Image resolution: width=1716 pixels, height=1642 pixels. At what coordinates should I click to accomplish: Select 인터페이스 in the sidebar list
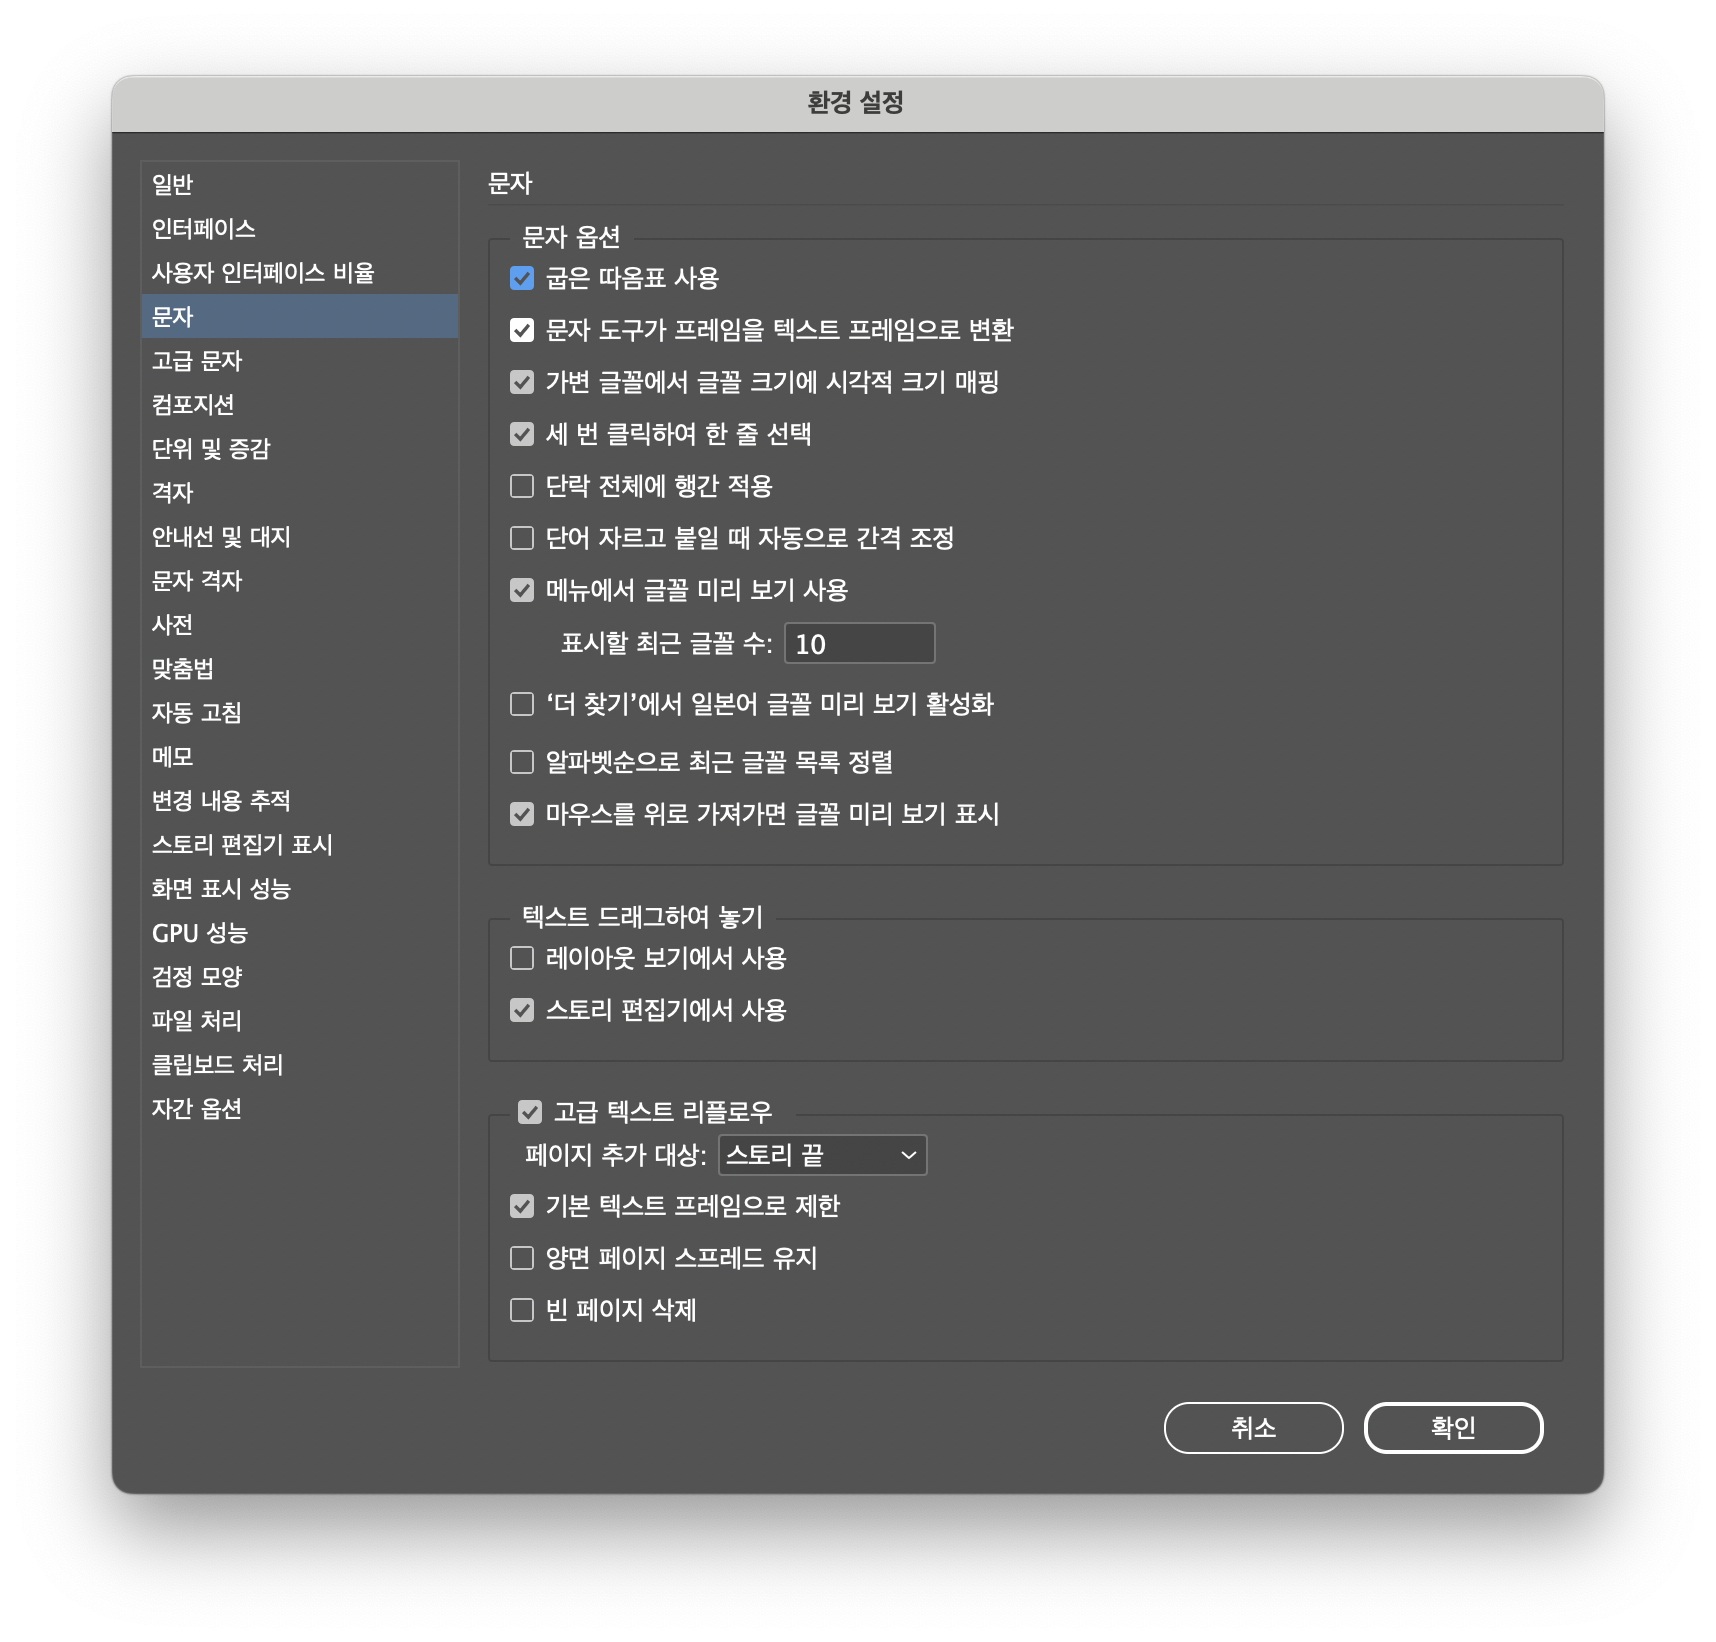300,228
